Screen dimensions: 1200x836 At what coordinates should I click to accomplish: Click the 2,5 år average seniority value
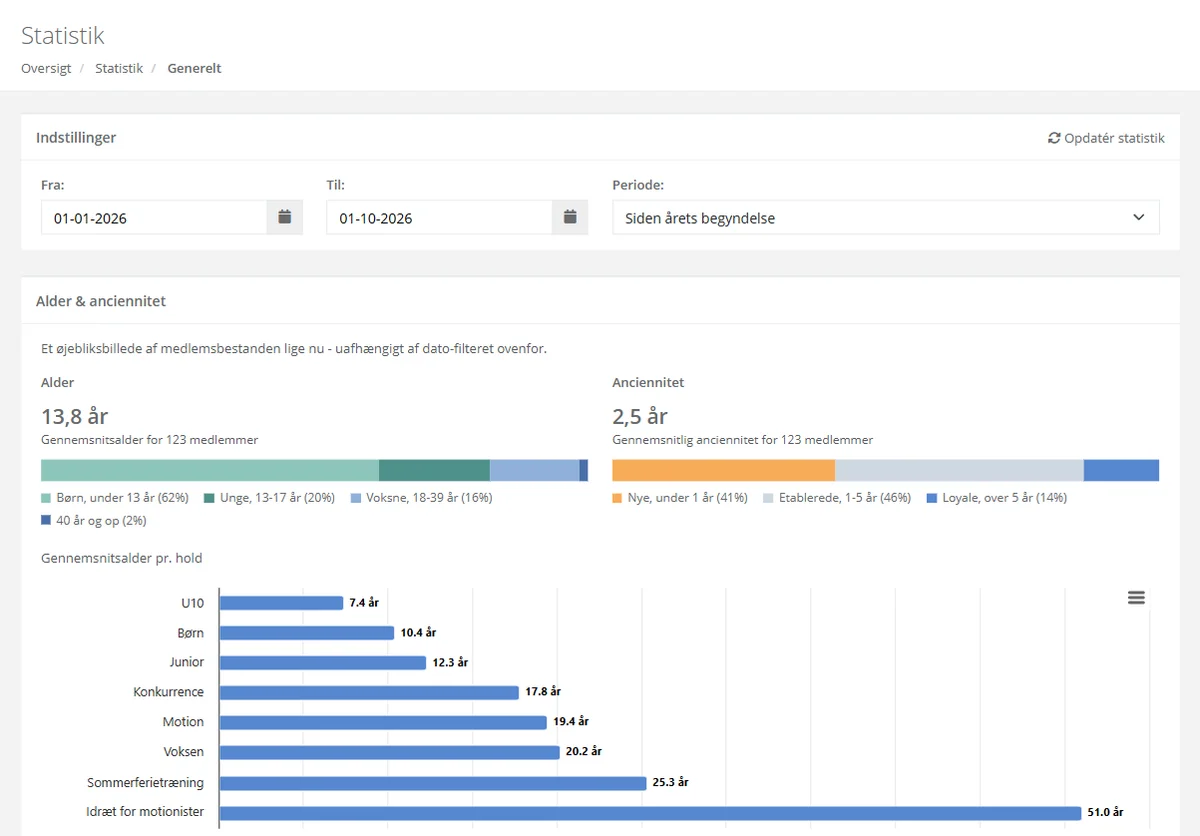(640, 416)
